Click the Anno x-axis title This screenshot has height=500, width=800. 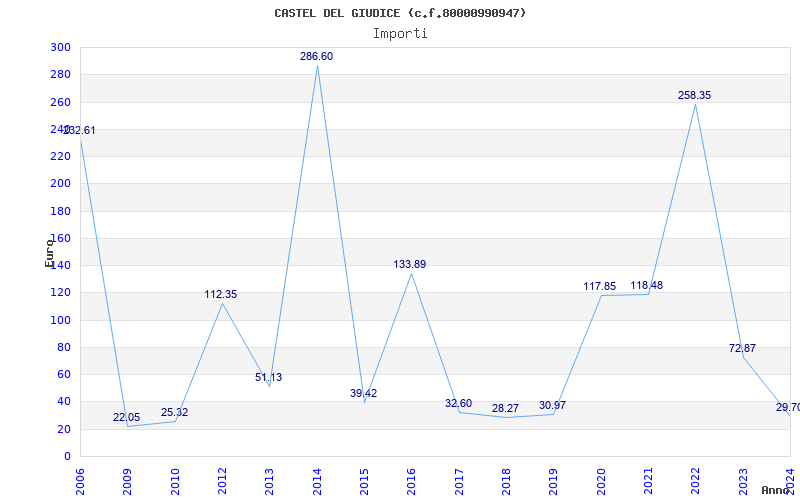coord(774,490)
